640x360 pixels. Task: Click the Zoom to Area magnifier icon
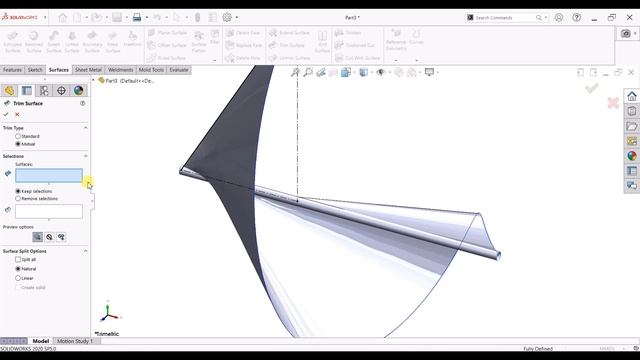click(x=308, y=72)
